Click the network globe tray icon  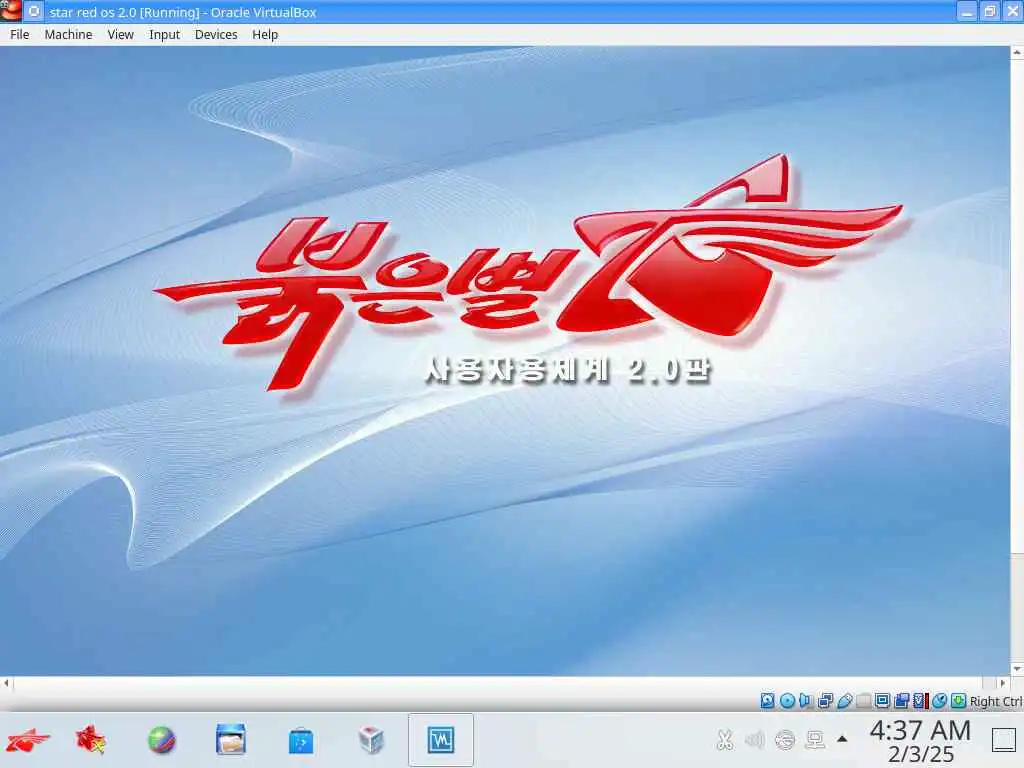[784, 740]
